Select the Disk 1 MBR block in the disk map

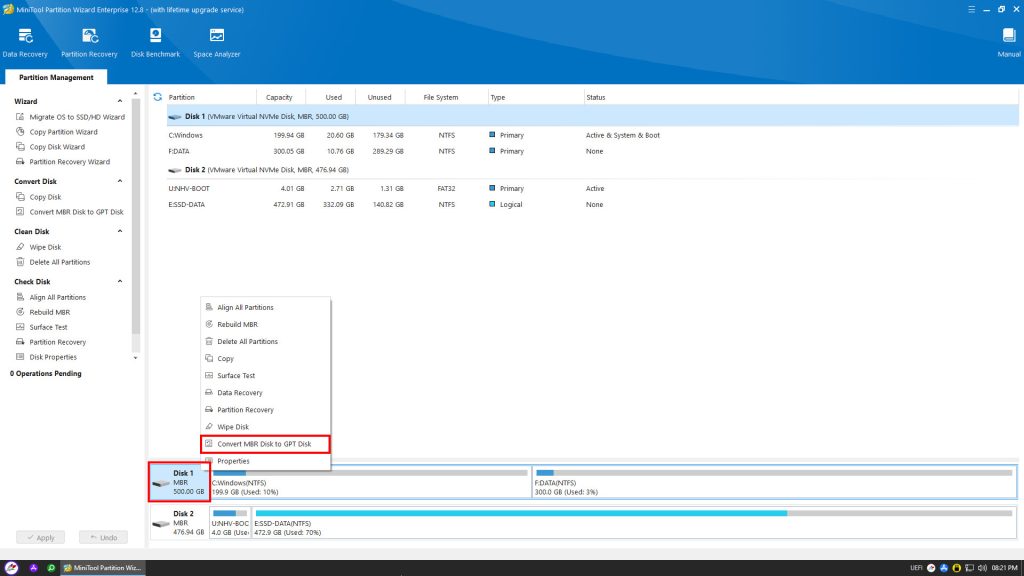[x=179, y=482]
